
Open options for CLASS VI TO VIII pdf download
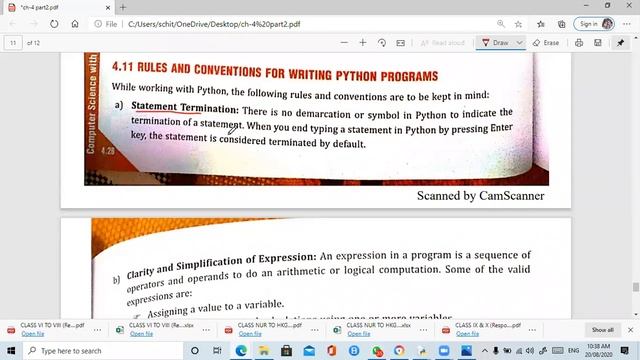pyautogui.click(x=97, y=329)
